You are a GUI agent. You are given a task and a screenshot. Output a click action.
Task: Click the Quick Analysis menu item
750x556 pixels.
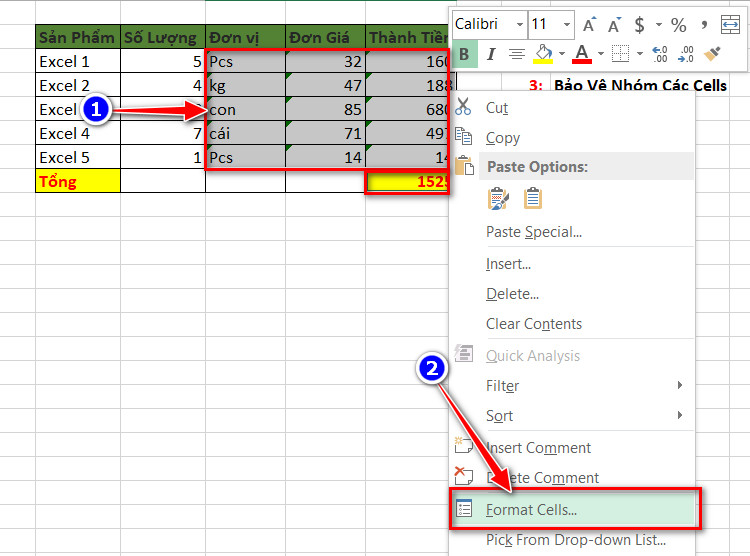[533, 356]
